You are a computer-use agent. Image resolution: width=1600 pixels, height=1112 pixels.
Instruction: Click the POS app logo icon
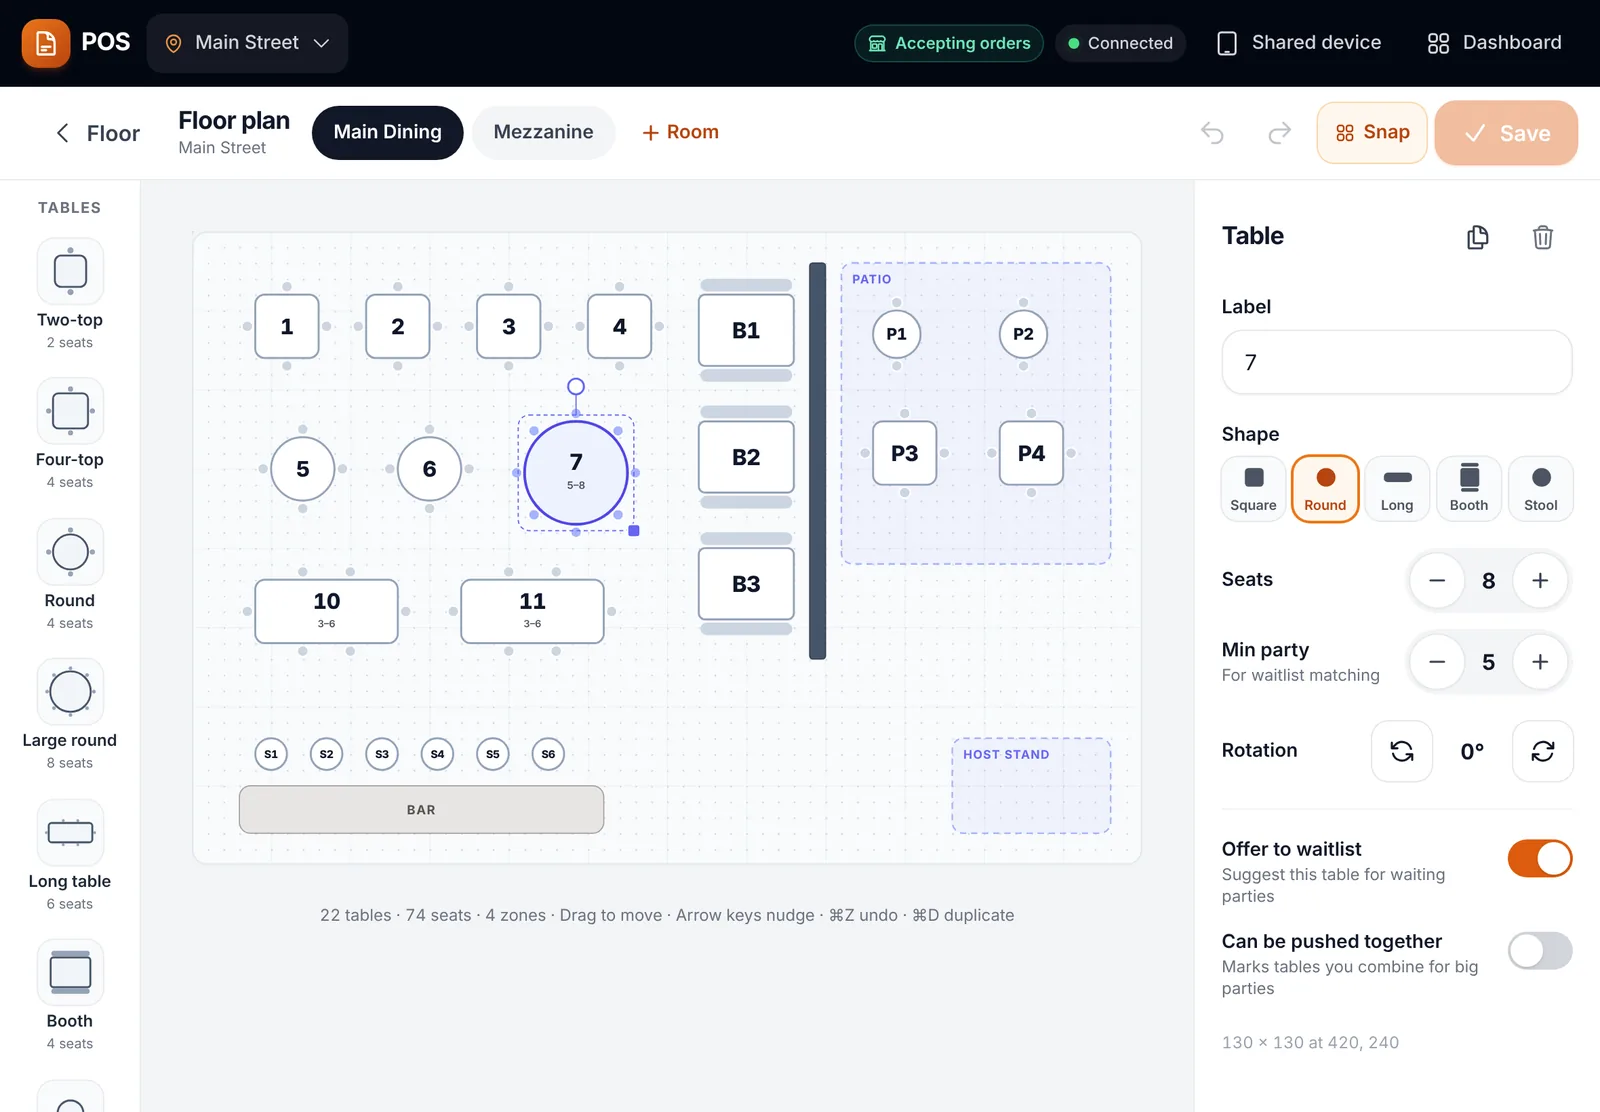46,43
